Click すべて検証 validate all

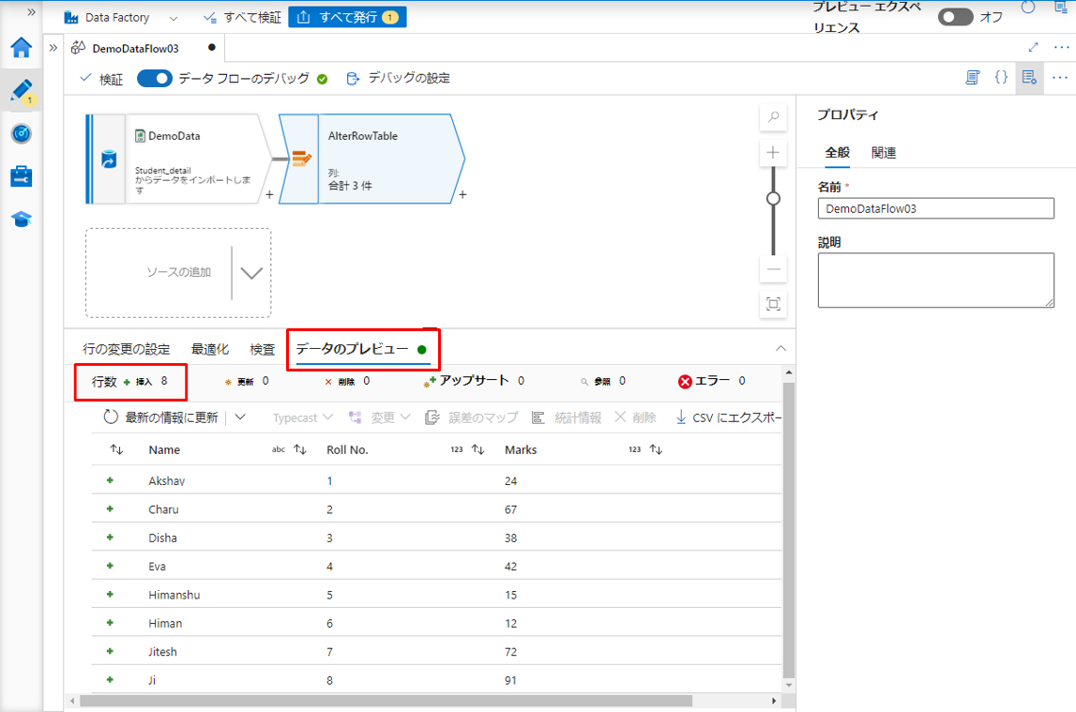[242, 17]
